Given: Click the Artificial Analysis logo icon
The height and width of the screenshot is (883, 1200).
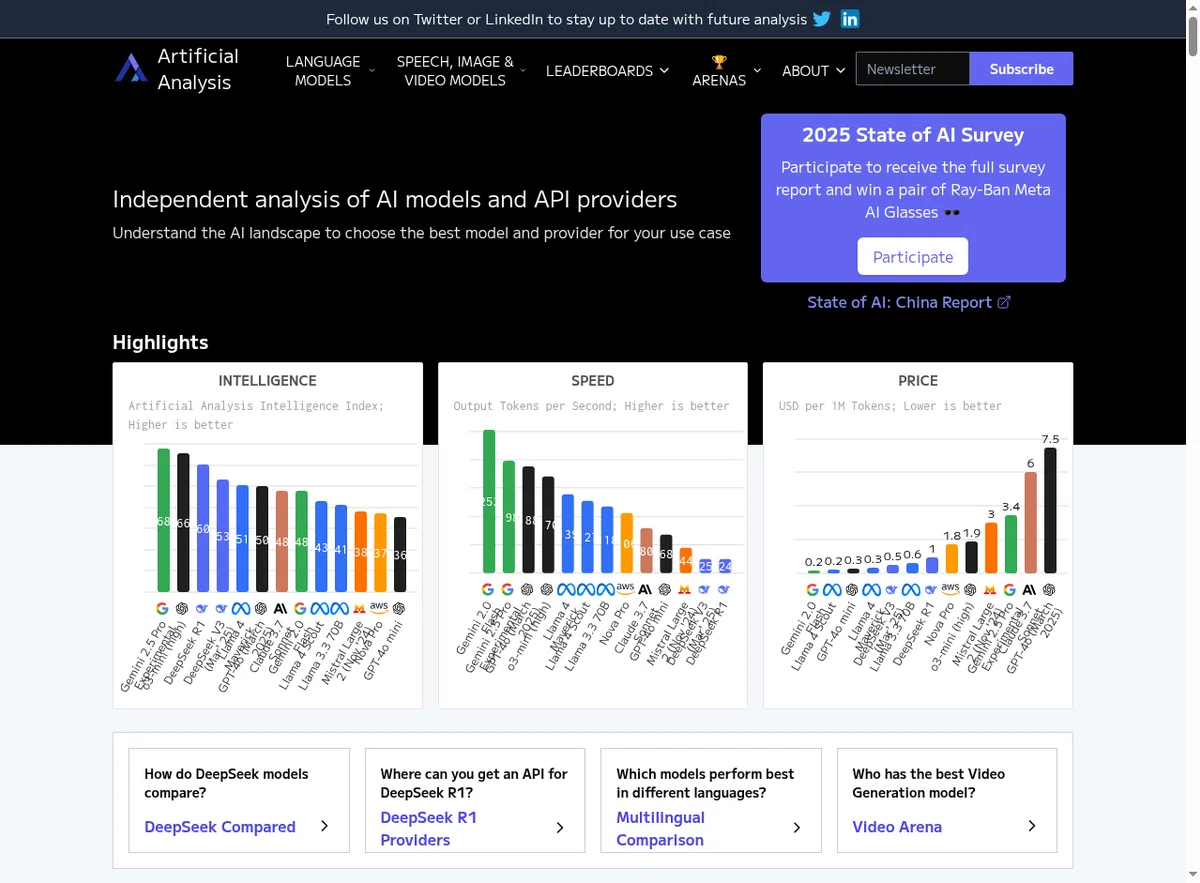Looking at the screenshot, I should (131, 69).
